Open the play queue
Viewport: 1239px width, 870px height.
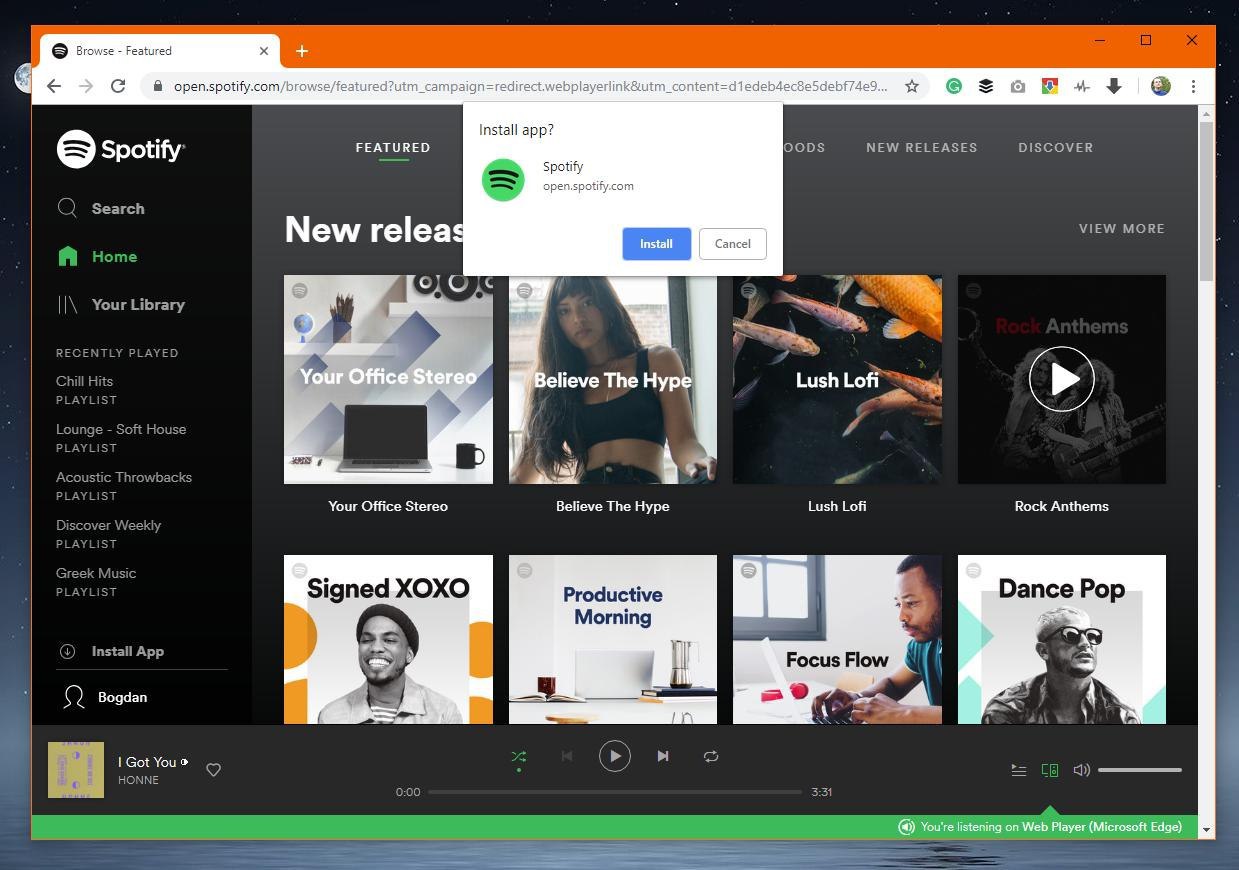1019,770
